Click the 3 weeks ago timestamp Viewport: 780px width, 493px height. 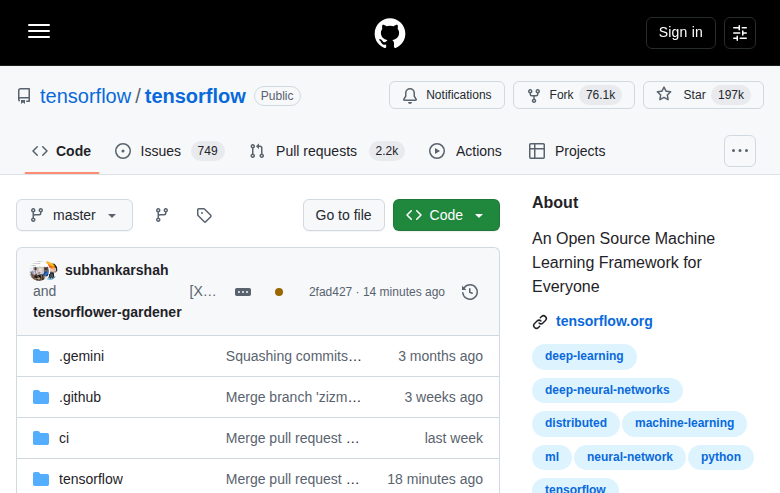pyautogui.click(x=444, y=397)
